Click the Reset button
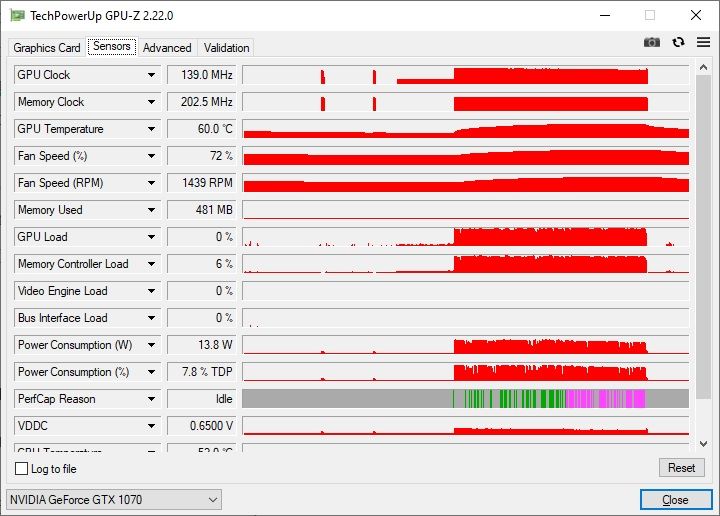 pos(681,468)
